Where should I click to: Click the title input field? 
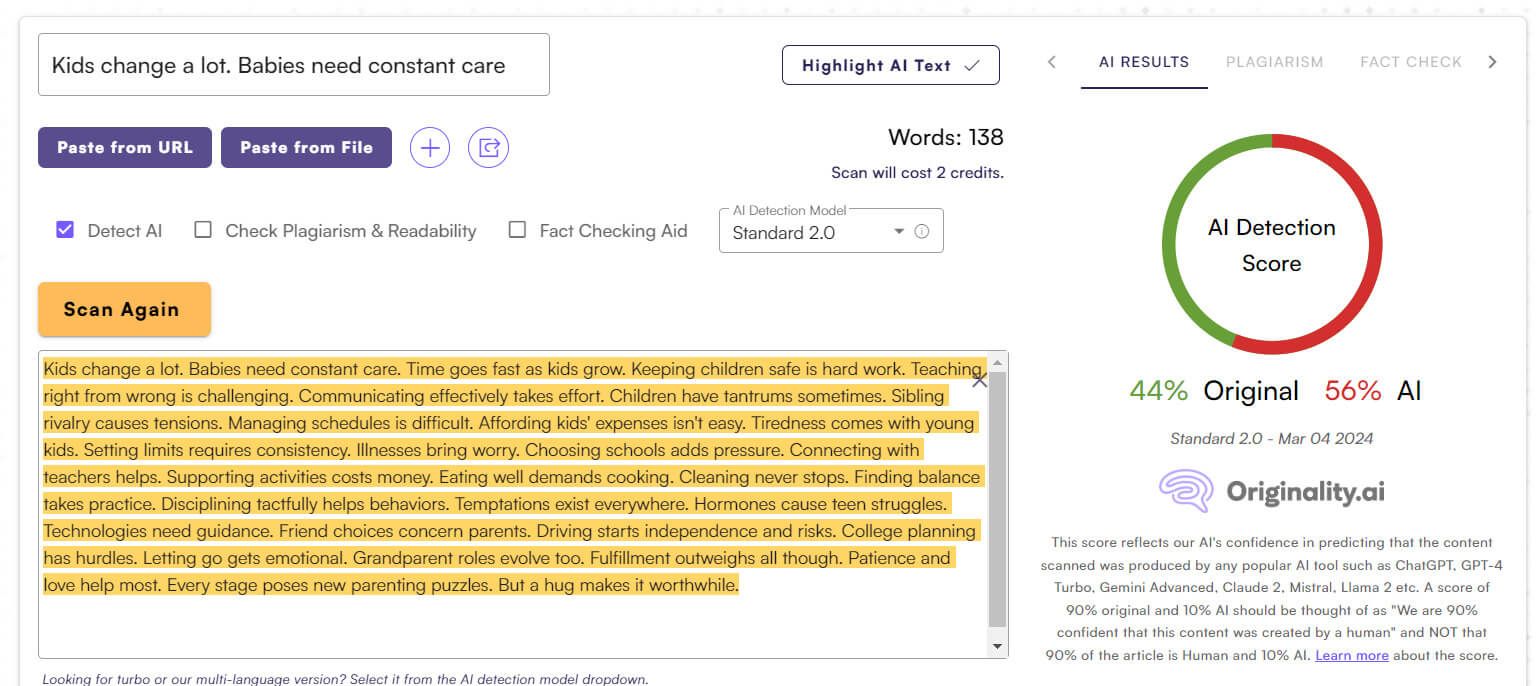point(294,65)
